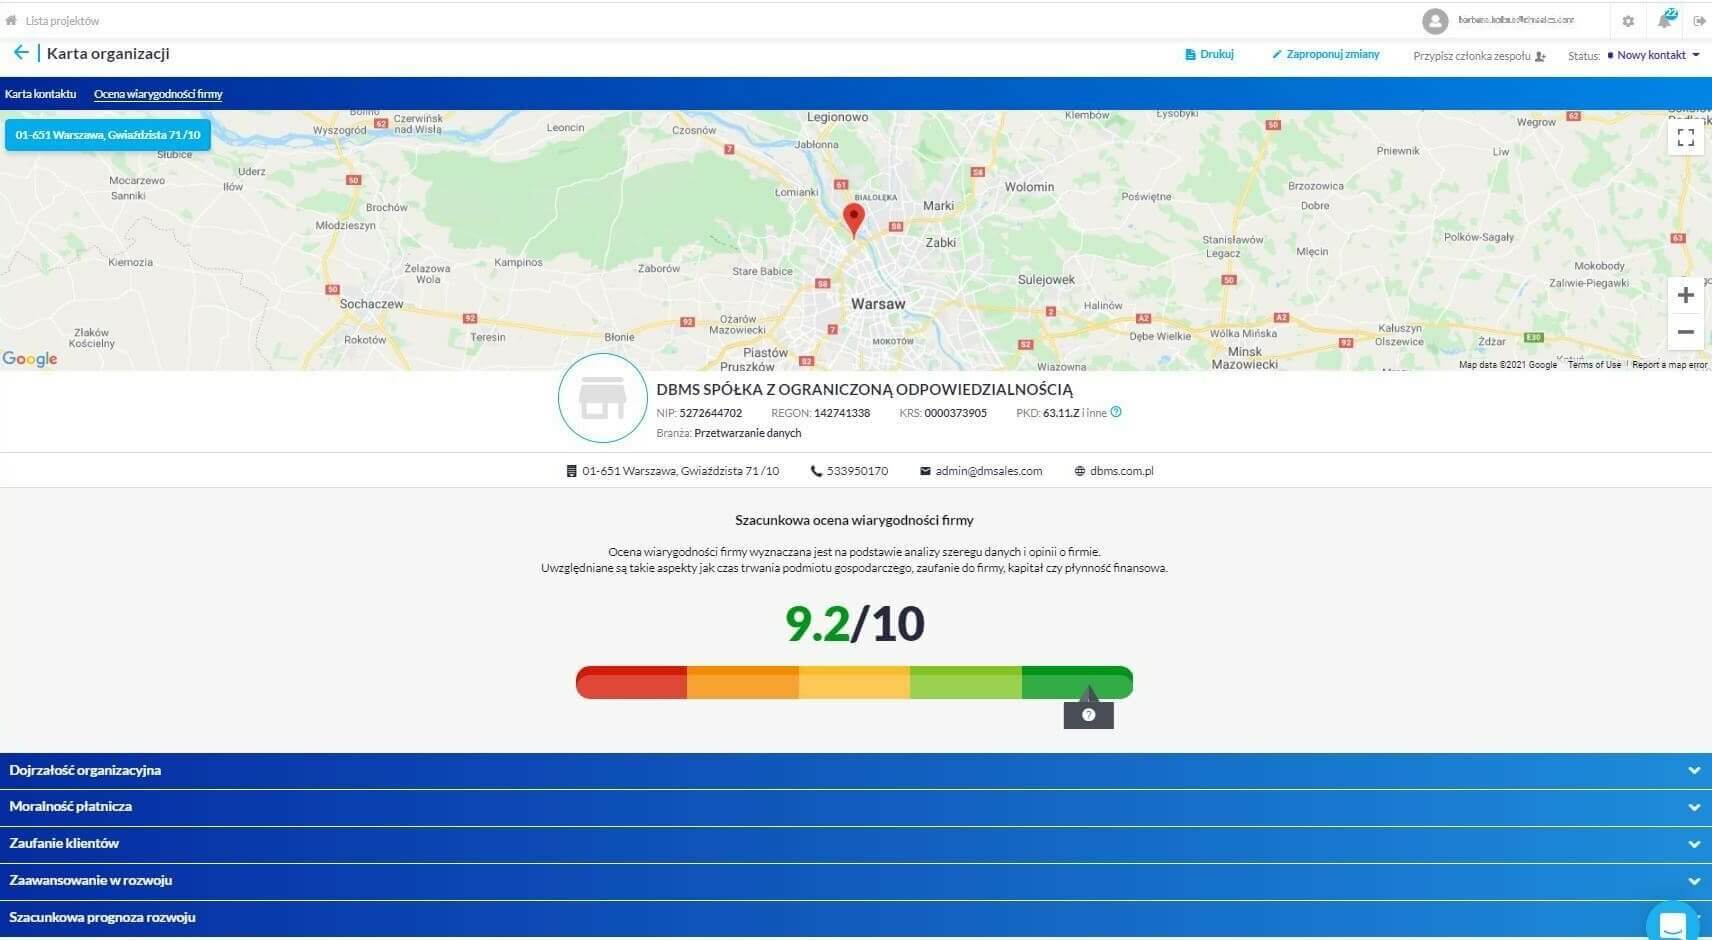This screenshot has width=1712, height=940.
Task: Open the Nowy kontakt status dropdown
Action: 1653,55
